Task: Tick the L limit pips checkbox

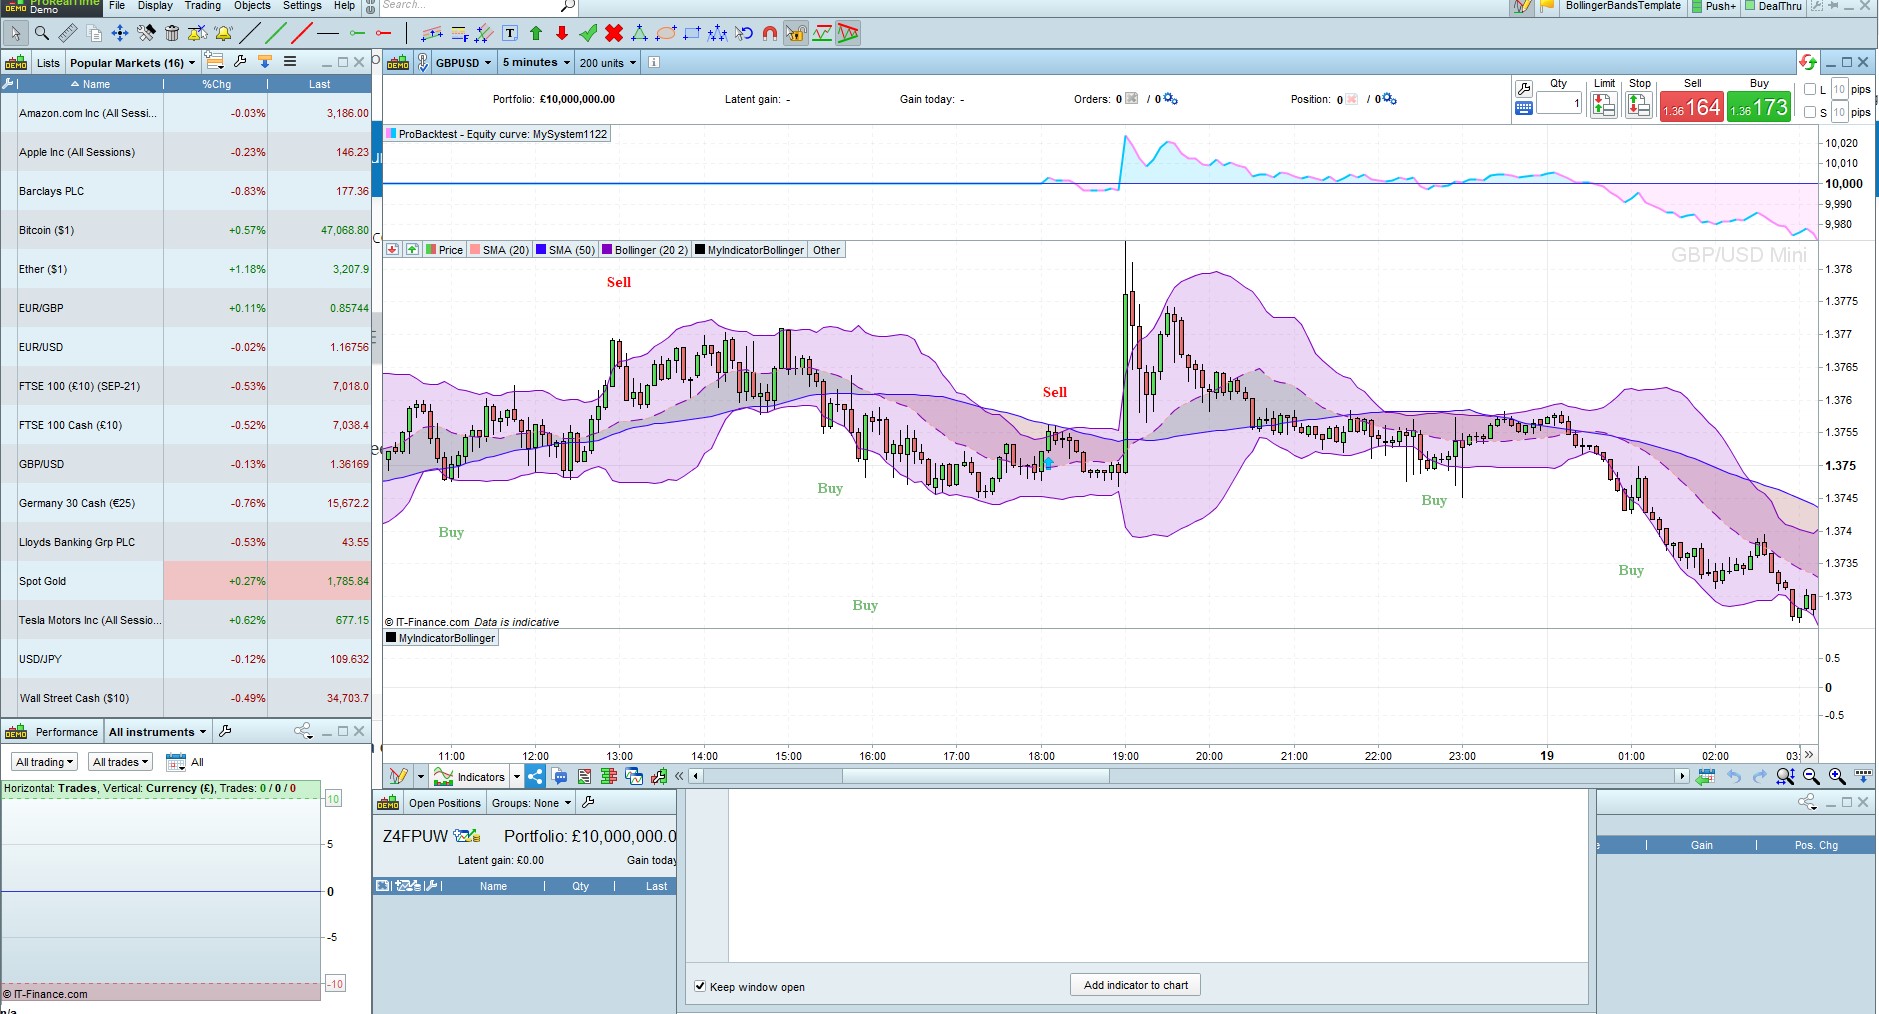Action: 1810,89
